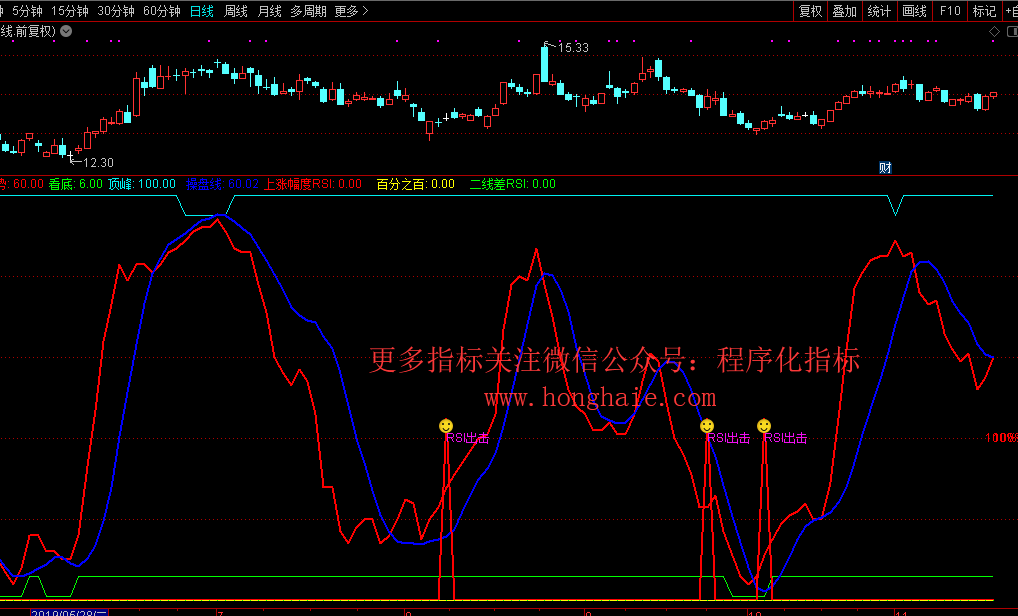Open the 画线 drawing tool
The width and height of the screenshot is (1018, 616).
point(914,11)
